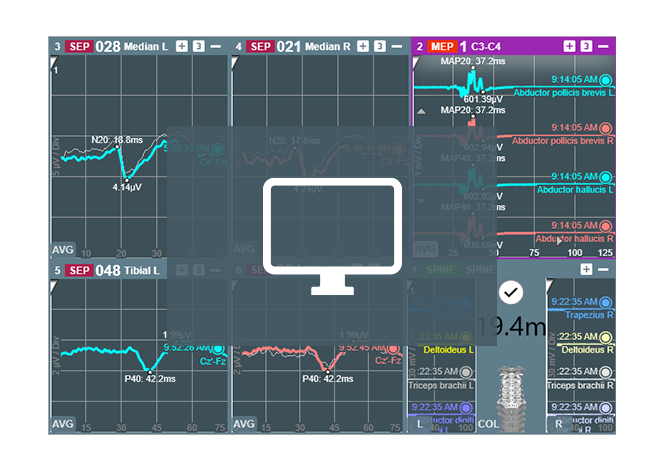The image size is (665, 471).
Task: Click plus icon in SPINE panel header
Action: click(584, 270)
